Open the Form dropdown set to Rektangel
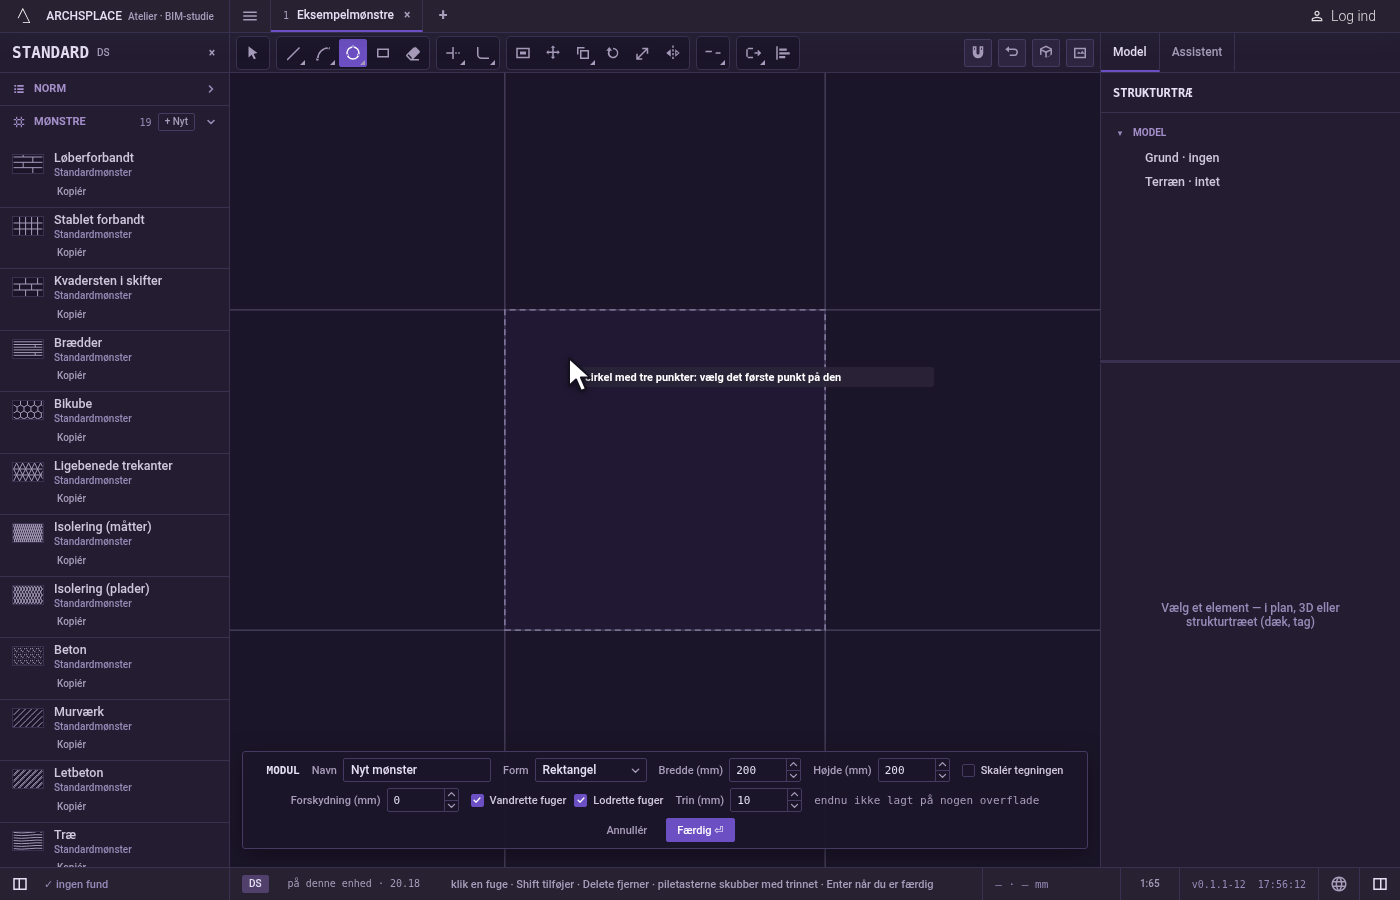 591,770
